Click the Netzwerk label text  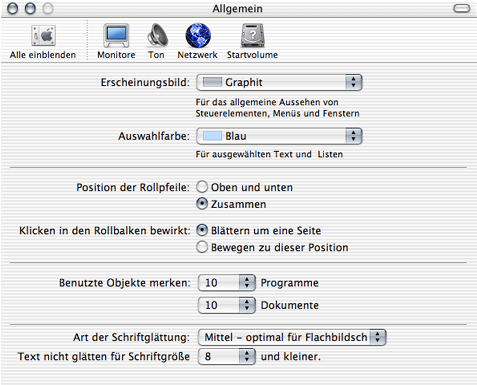pos(197,55)
